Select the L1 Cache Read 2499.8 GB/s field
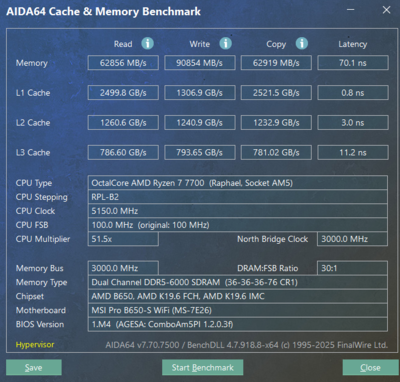The image size is (400, 382). tap(123, 93)
